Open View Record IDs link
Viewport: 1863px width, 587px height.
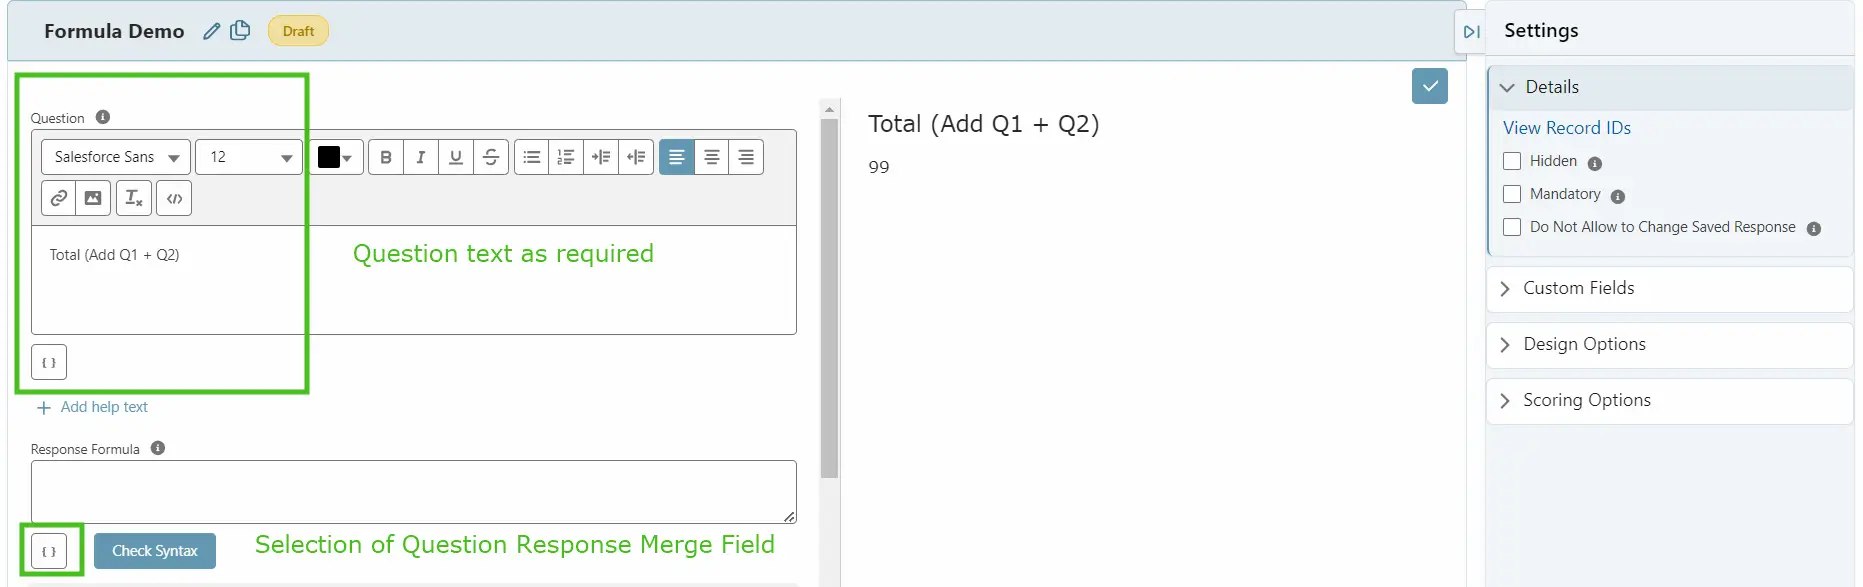(x=1566, y=127)
